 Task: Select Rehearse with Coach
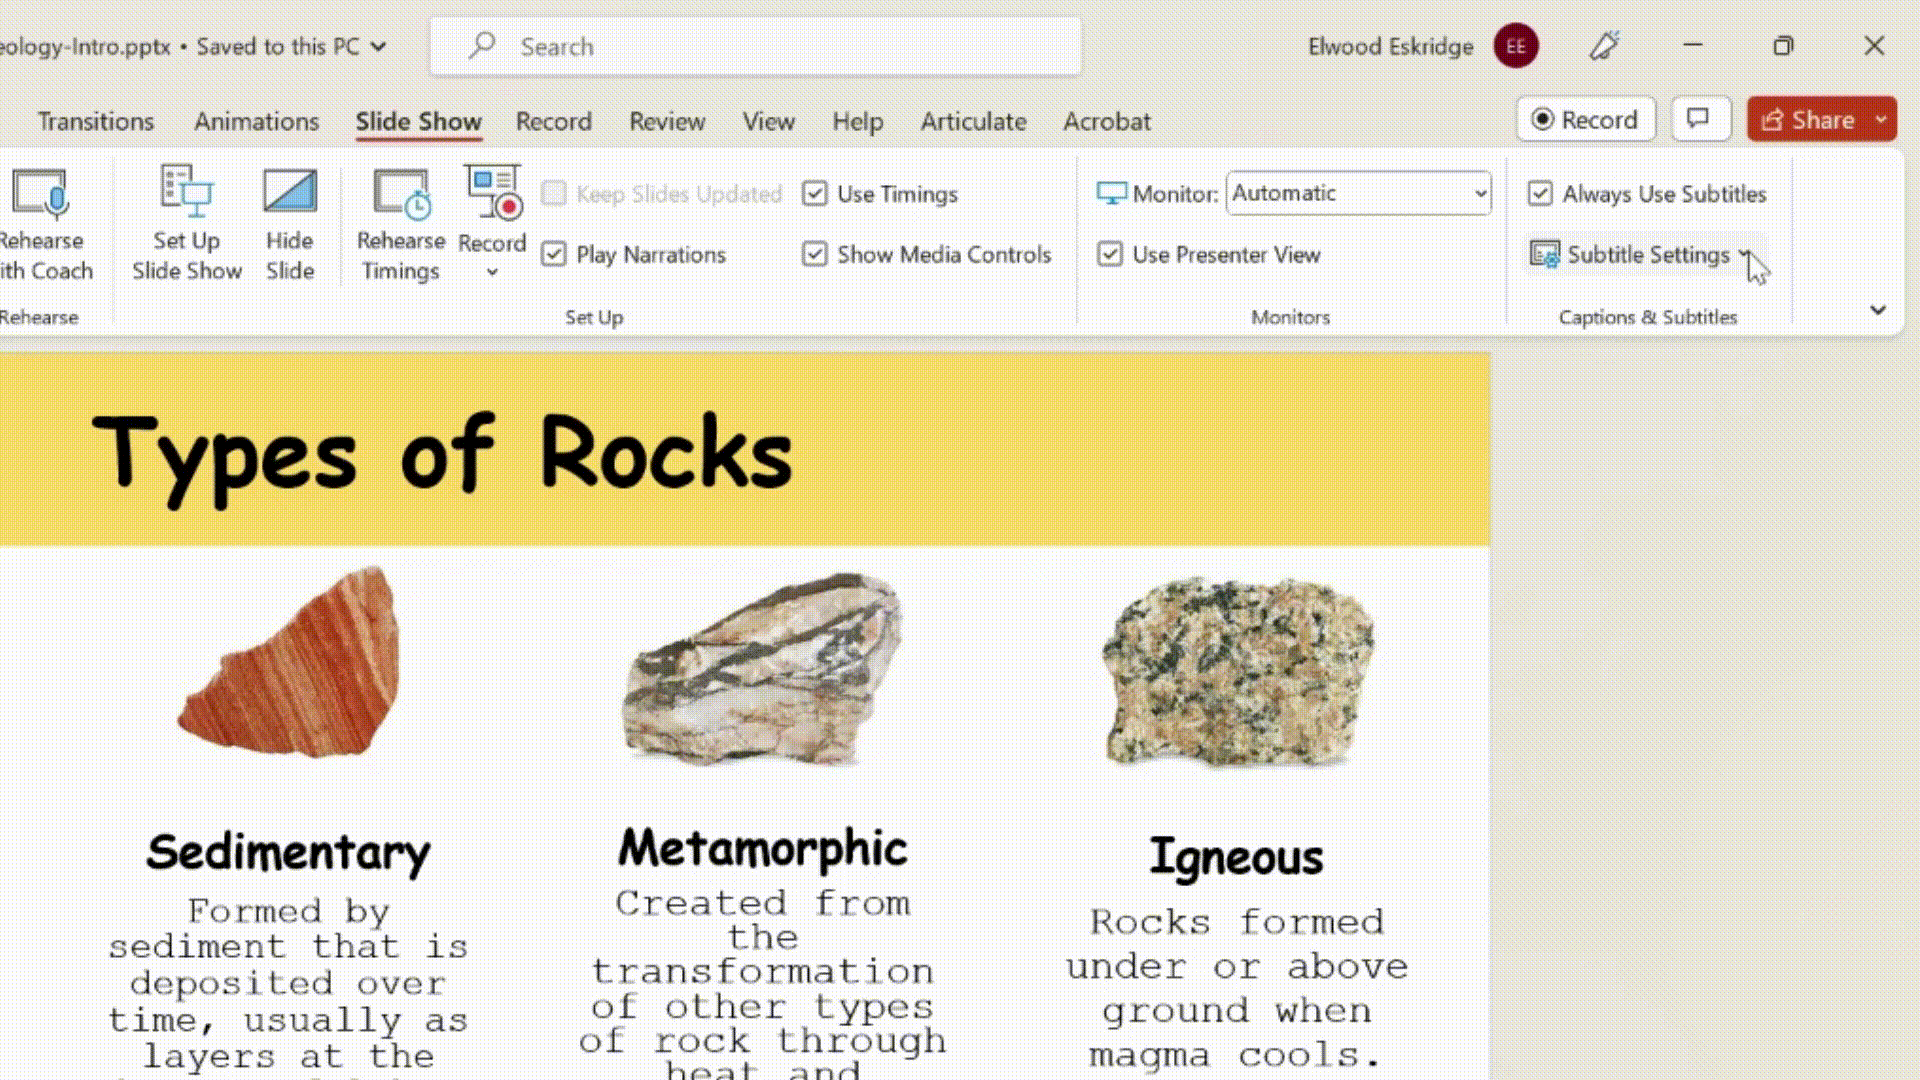[x=42, y=222]
